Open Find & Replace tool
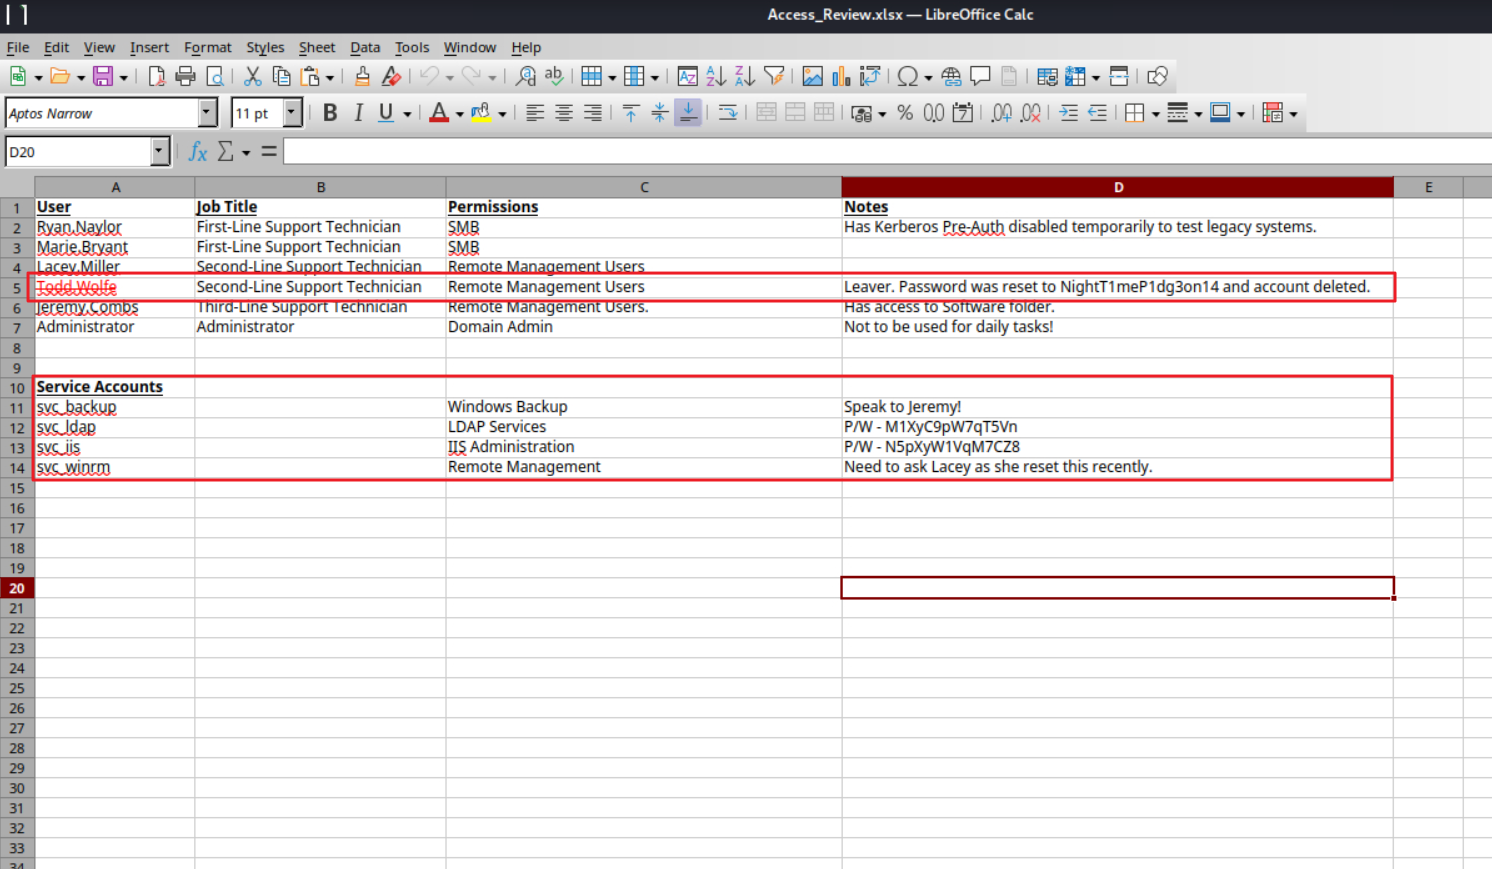This screenshot has height=869, width=1492. pos(525,77)
